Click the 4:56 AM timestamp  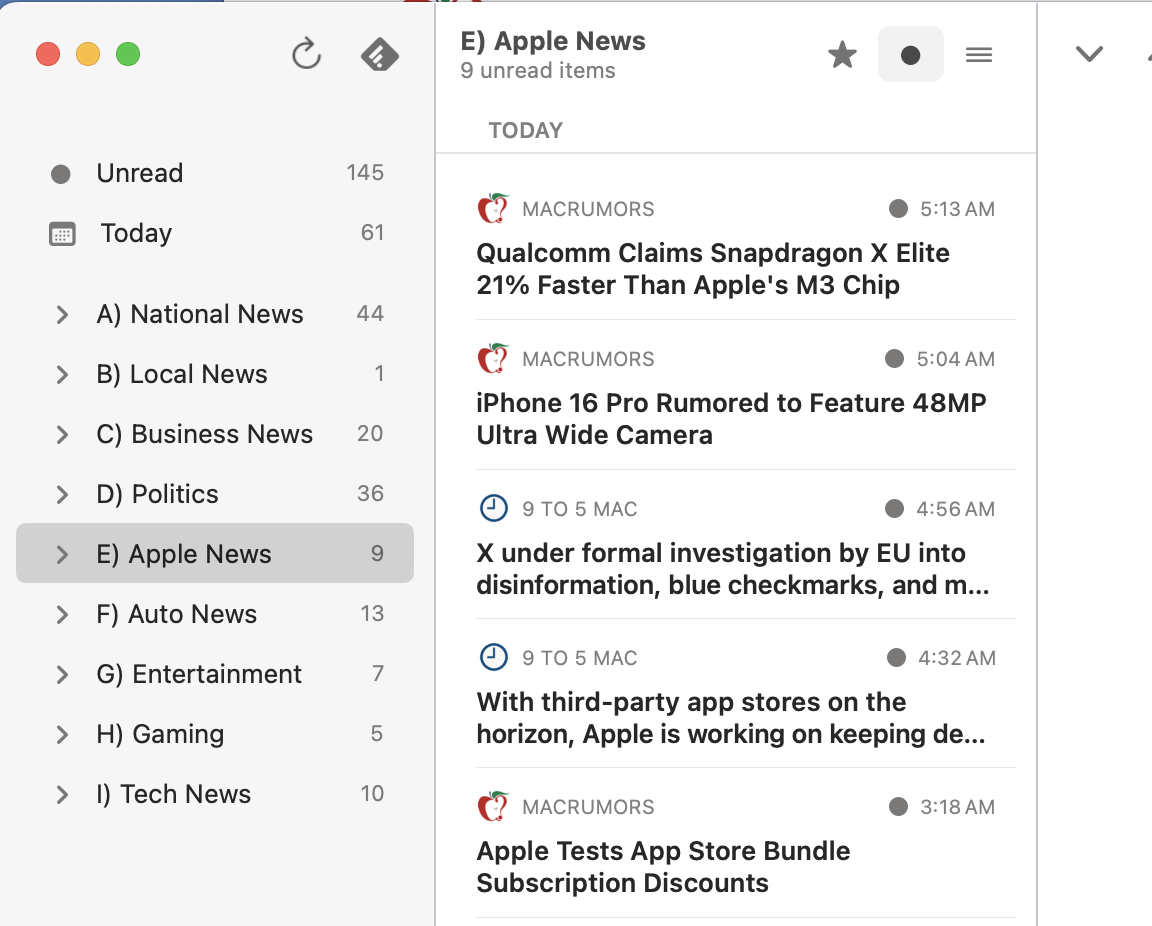click(955, 509)
